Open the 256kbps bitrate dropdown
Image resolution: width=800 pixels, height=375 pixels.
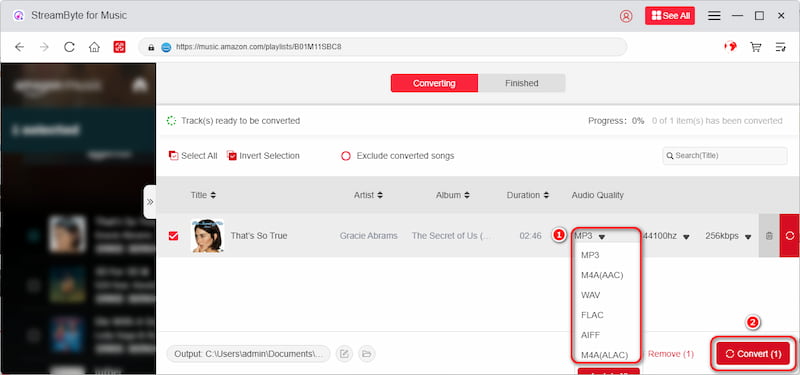[728, 236]
